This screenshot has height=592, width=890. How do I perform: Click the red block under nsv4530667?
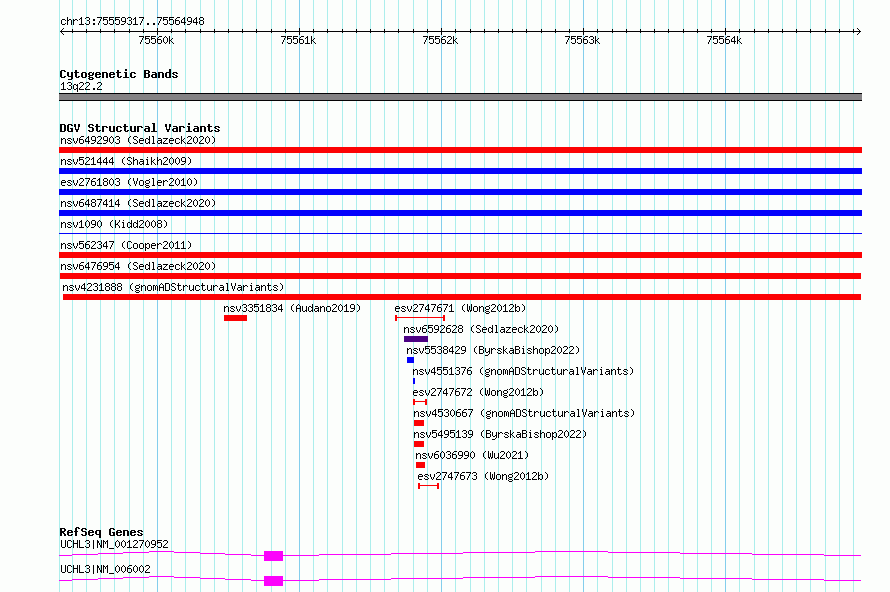coord(419,423)
